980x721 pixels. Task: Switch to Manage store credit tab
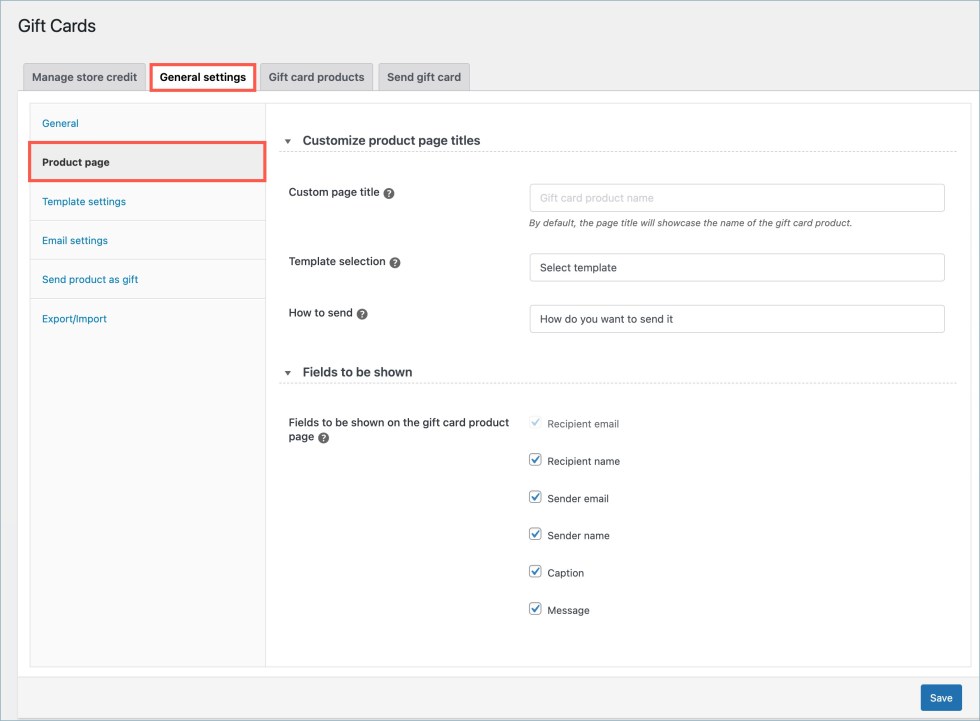click(84, 77)
